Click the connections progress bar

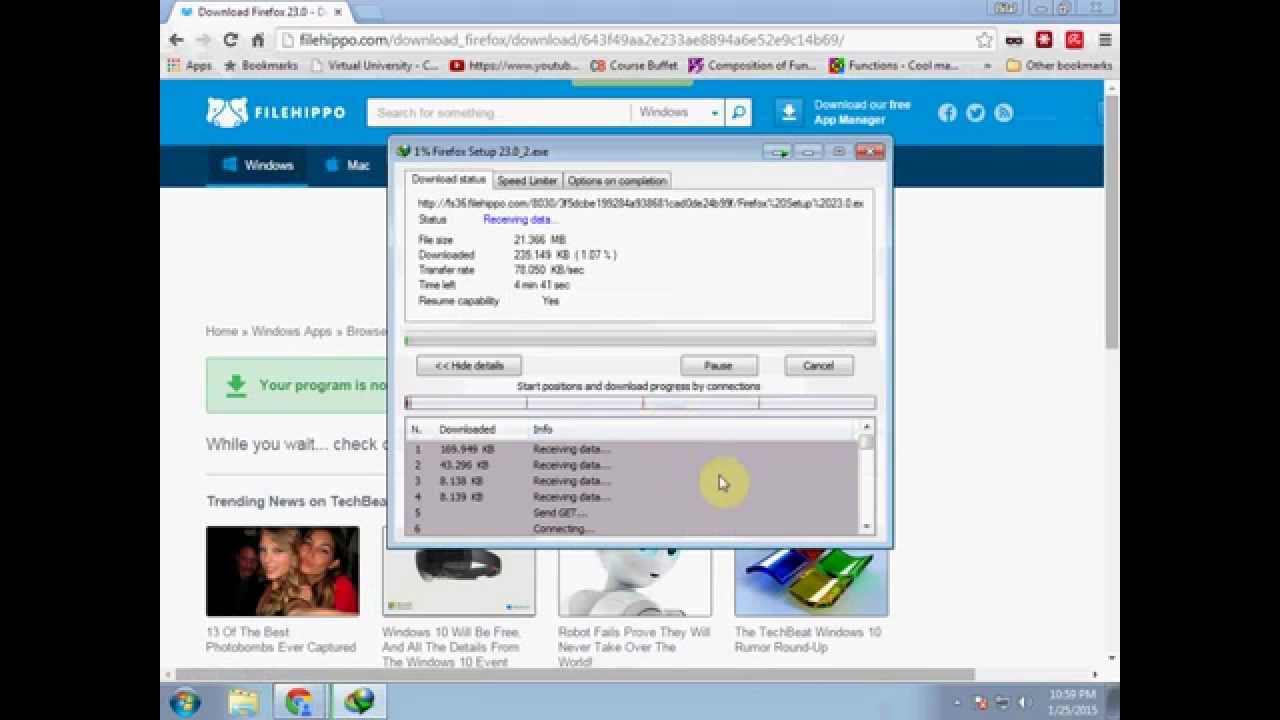coord(640,403)
